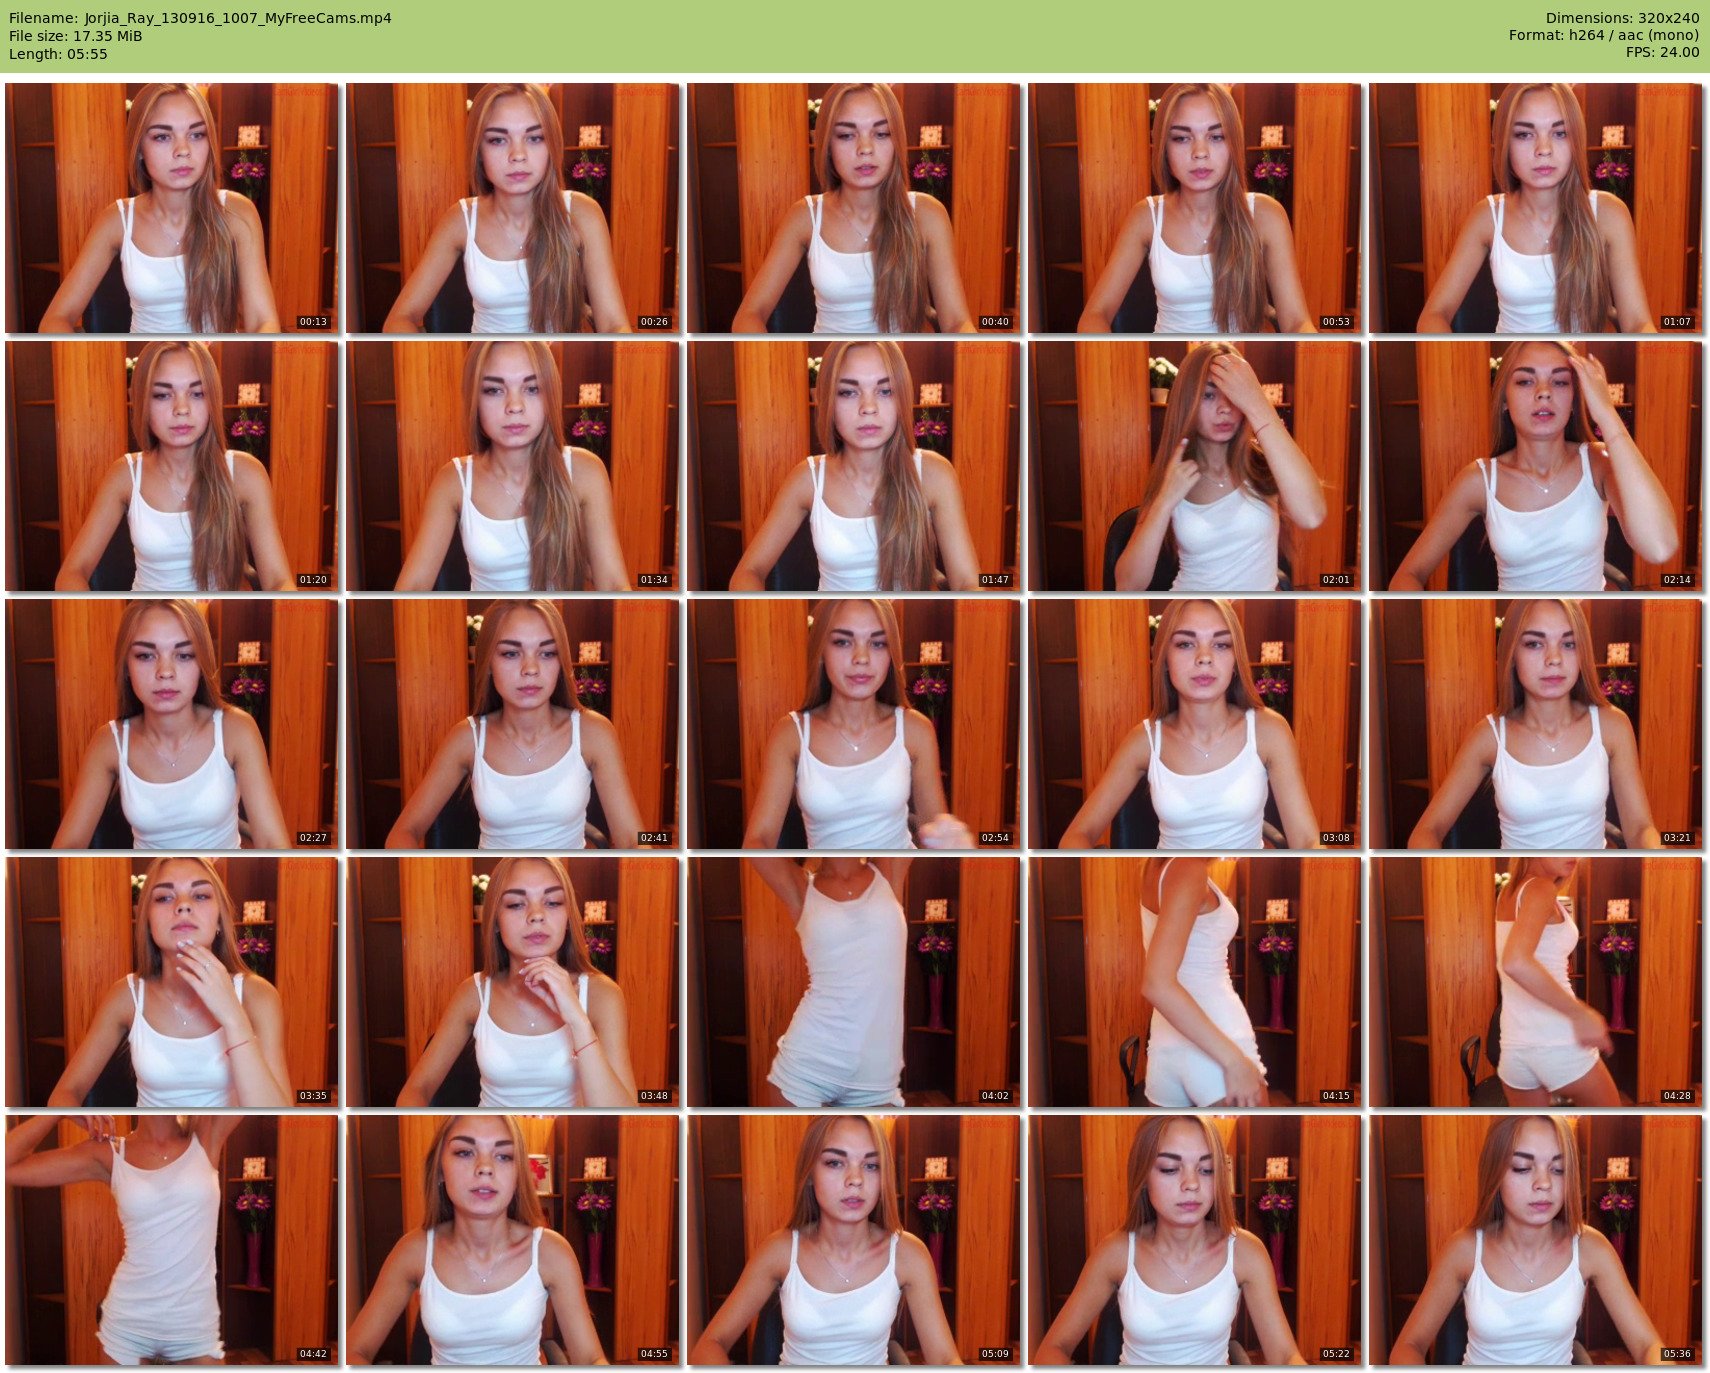Click the "Dimensions: 320x240" text
1710x1373 pixels.
(x=1622, y=18)
